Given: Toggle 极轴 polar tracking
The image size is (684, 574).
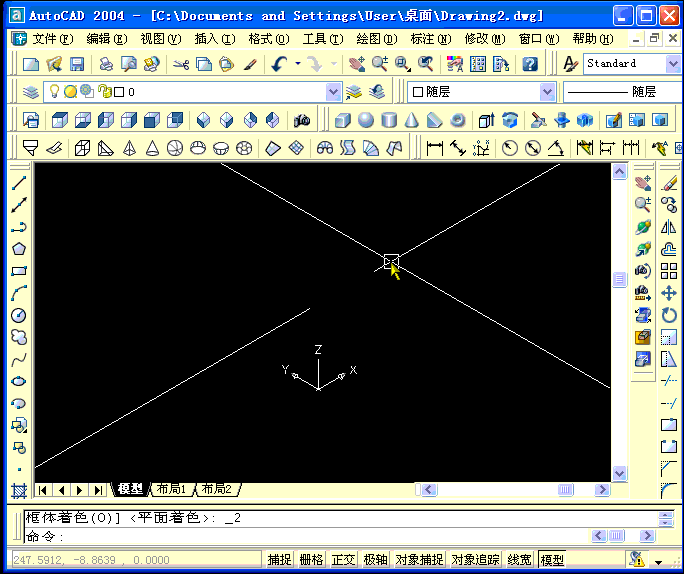Looking at the screenshot, I should click(x=375, y=559).
